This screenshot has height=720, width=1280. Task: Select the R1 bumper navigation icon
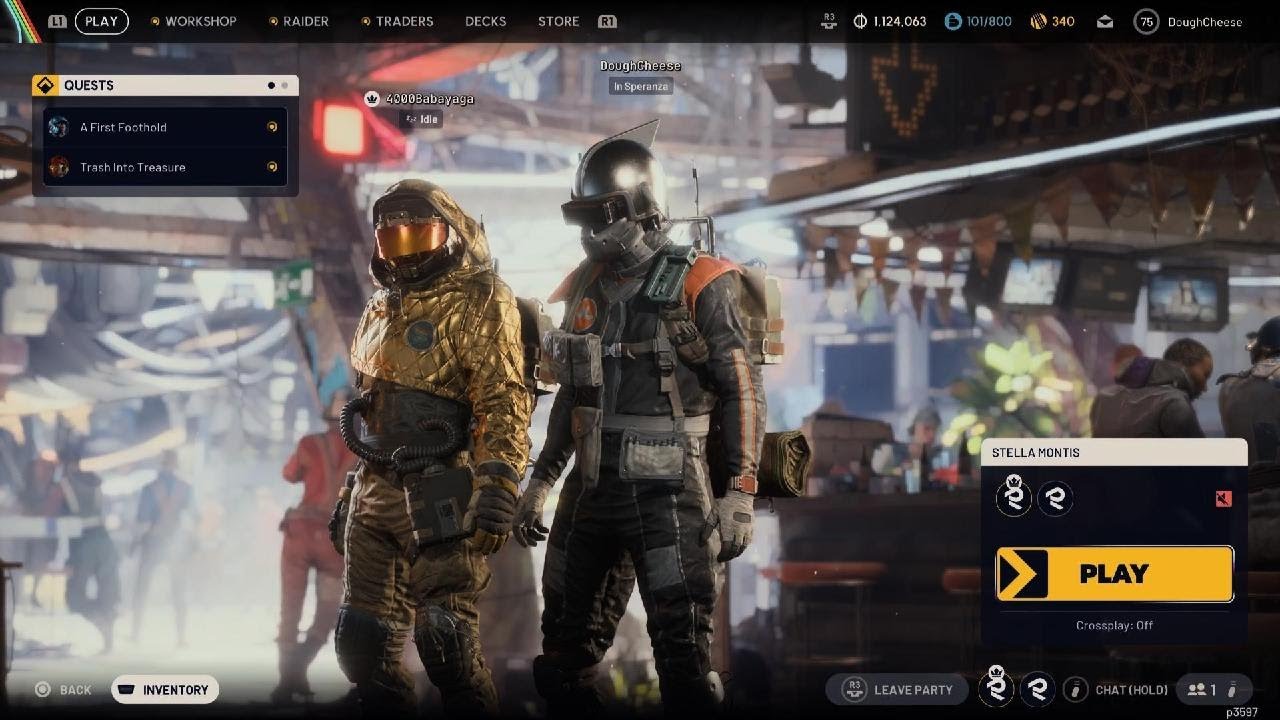[607, 21]
